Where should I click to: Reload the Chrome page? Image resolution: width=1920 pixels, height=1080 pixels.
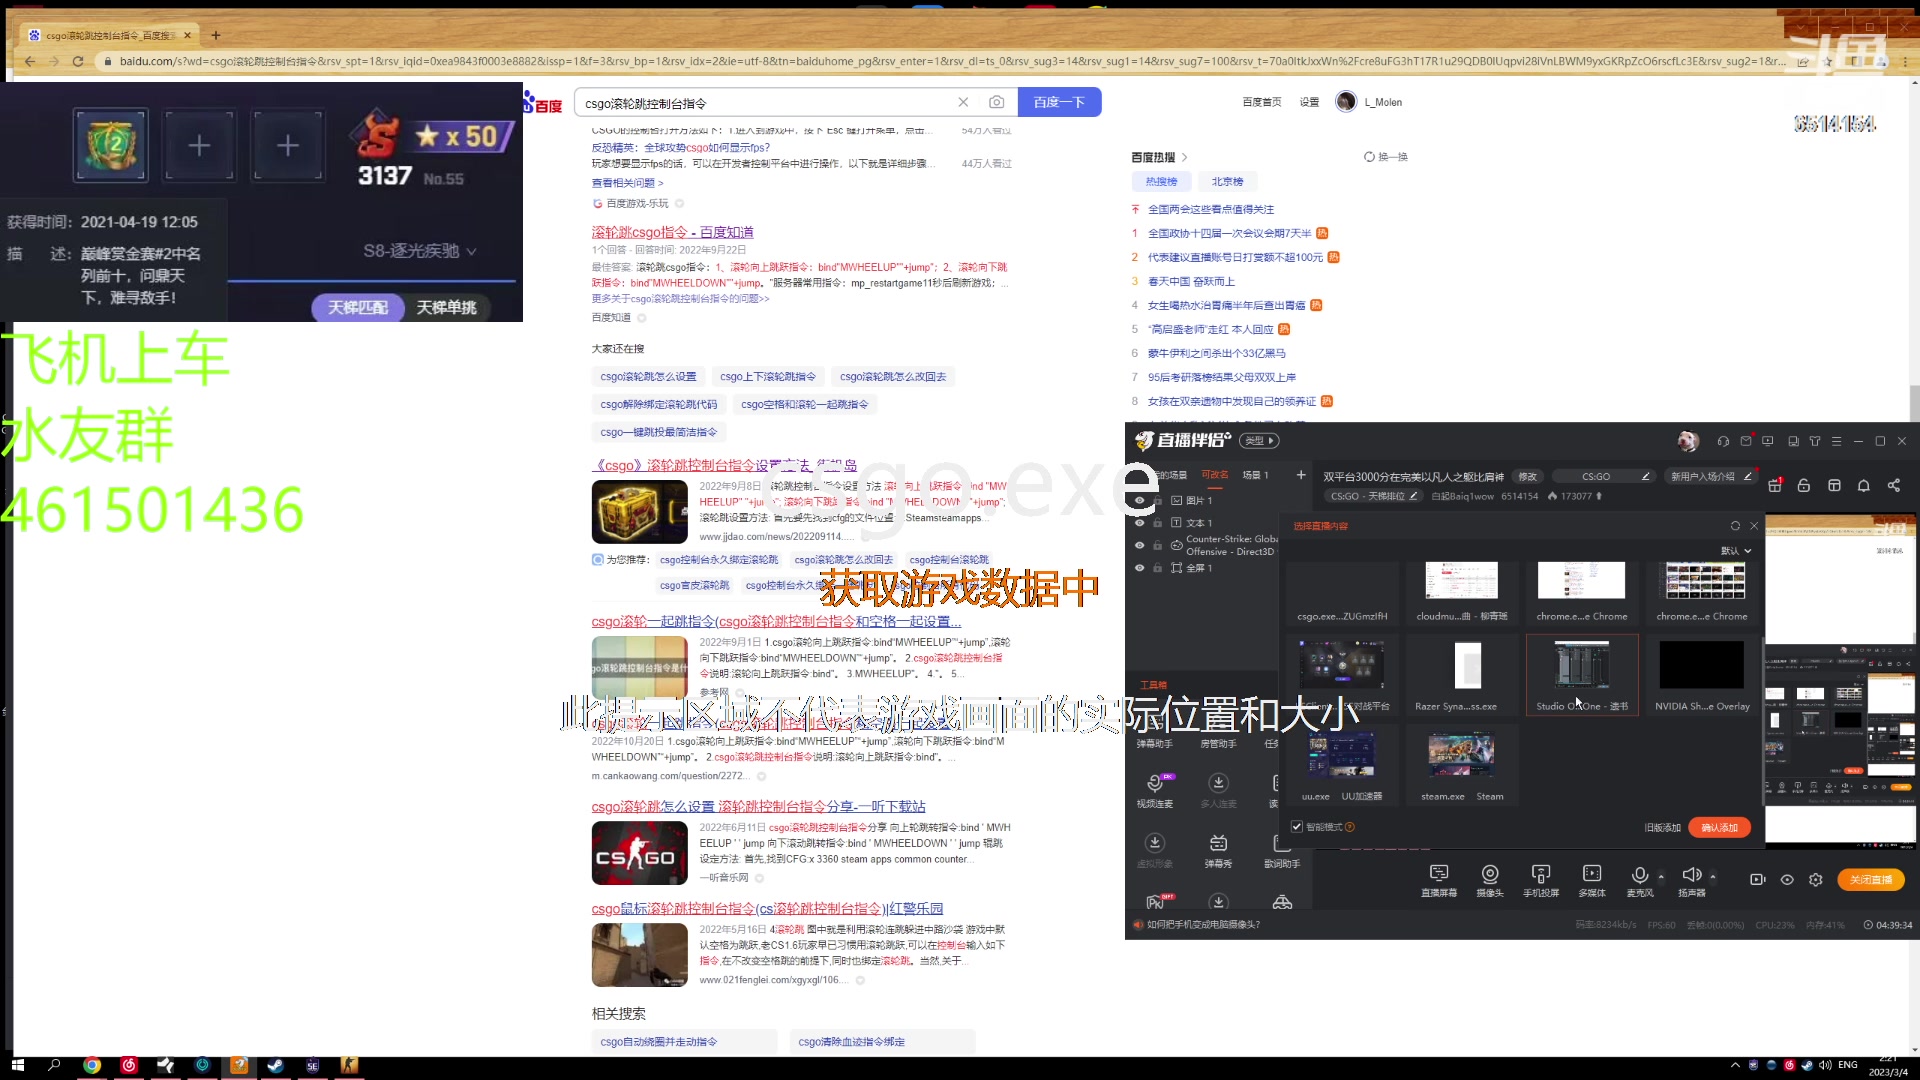pyautogui.click(x=78, y=61)
